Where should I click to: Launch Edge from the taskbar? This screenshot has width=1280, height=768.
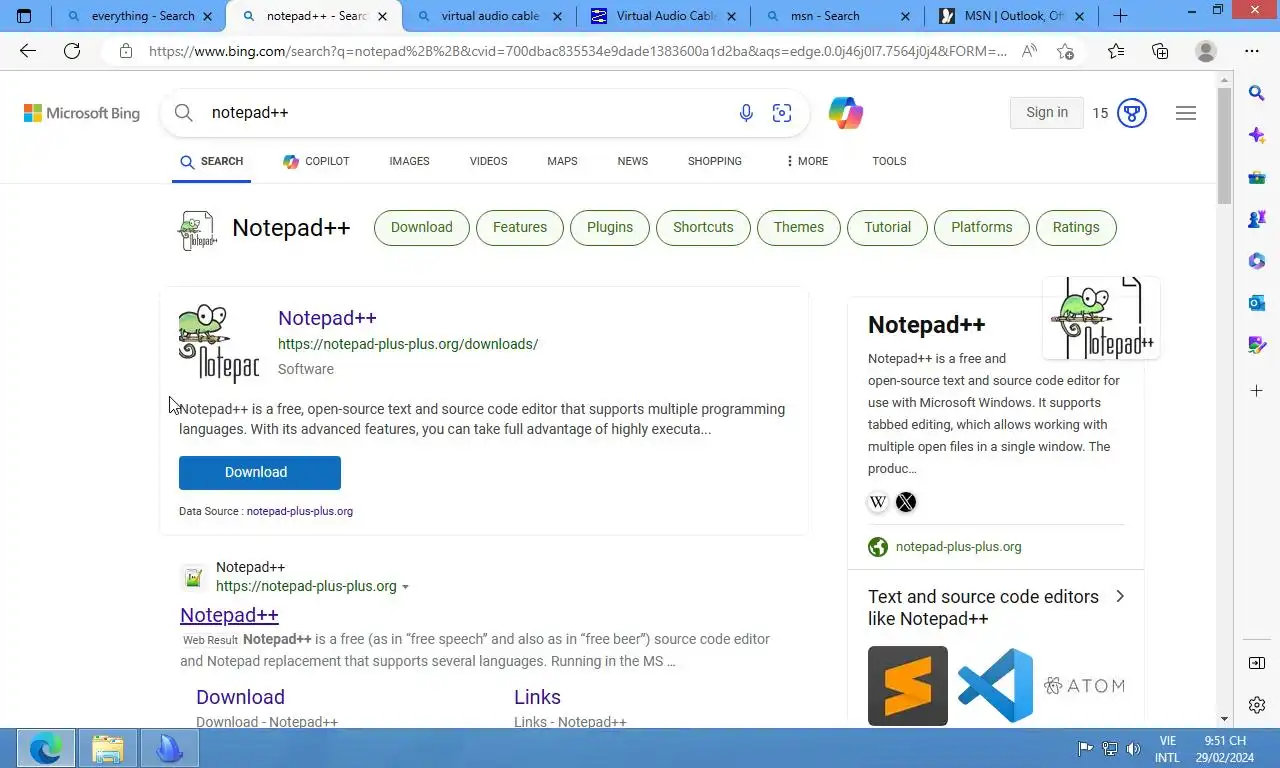click(46, 748)
